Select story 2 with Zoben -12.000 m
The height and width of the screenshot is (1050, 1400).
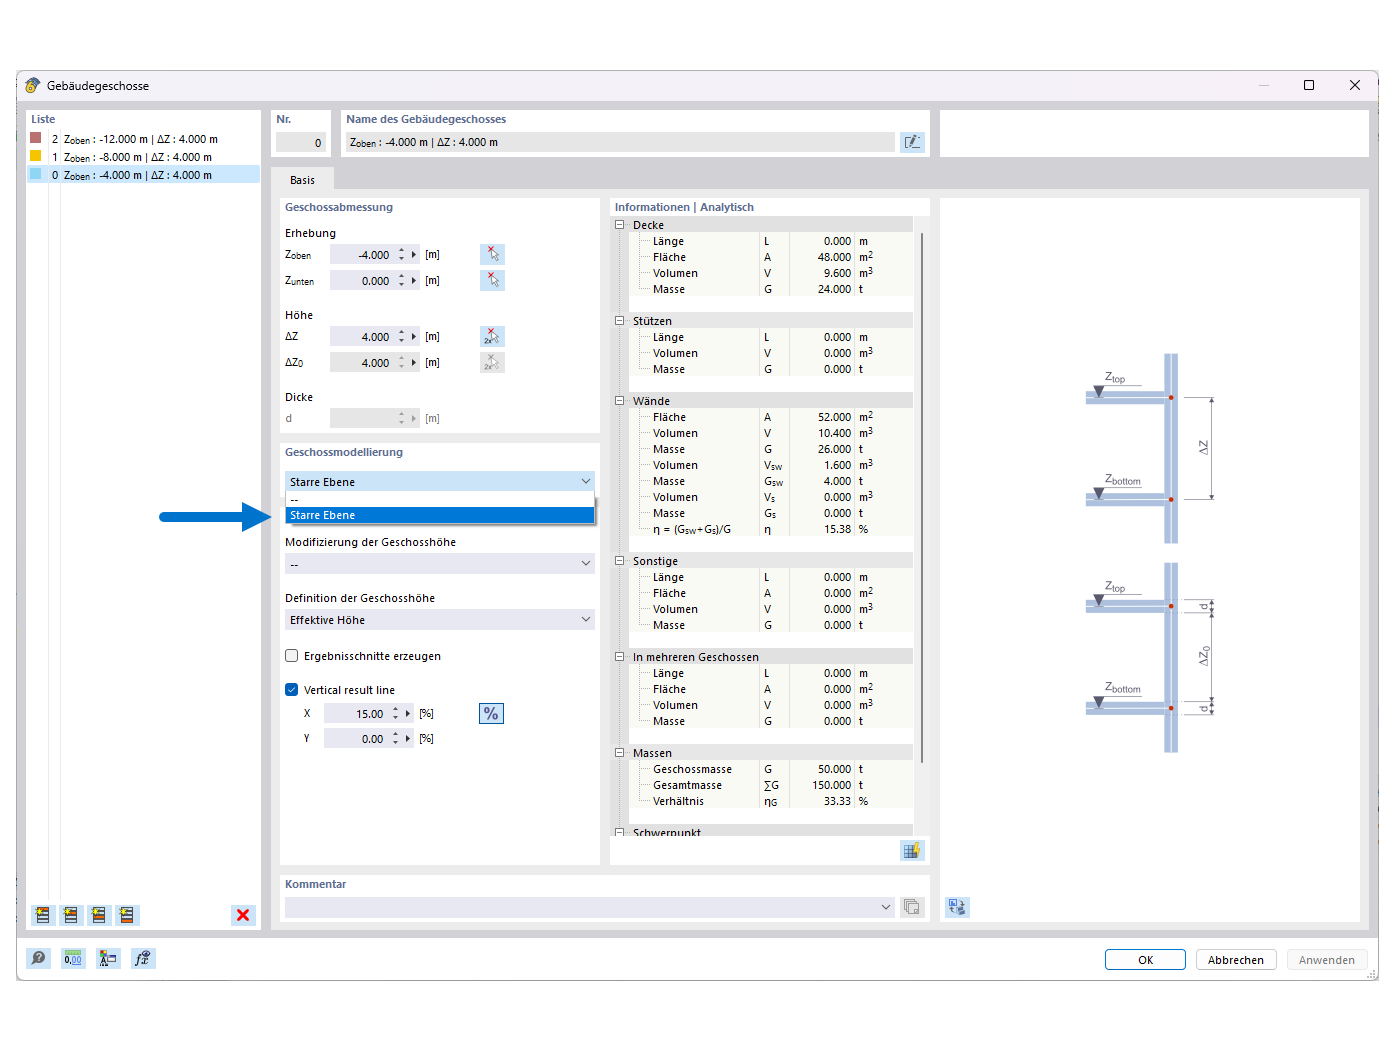click(144, 139)
